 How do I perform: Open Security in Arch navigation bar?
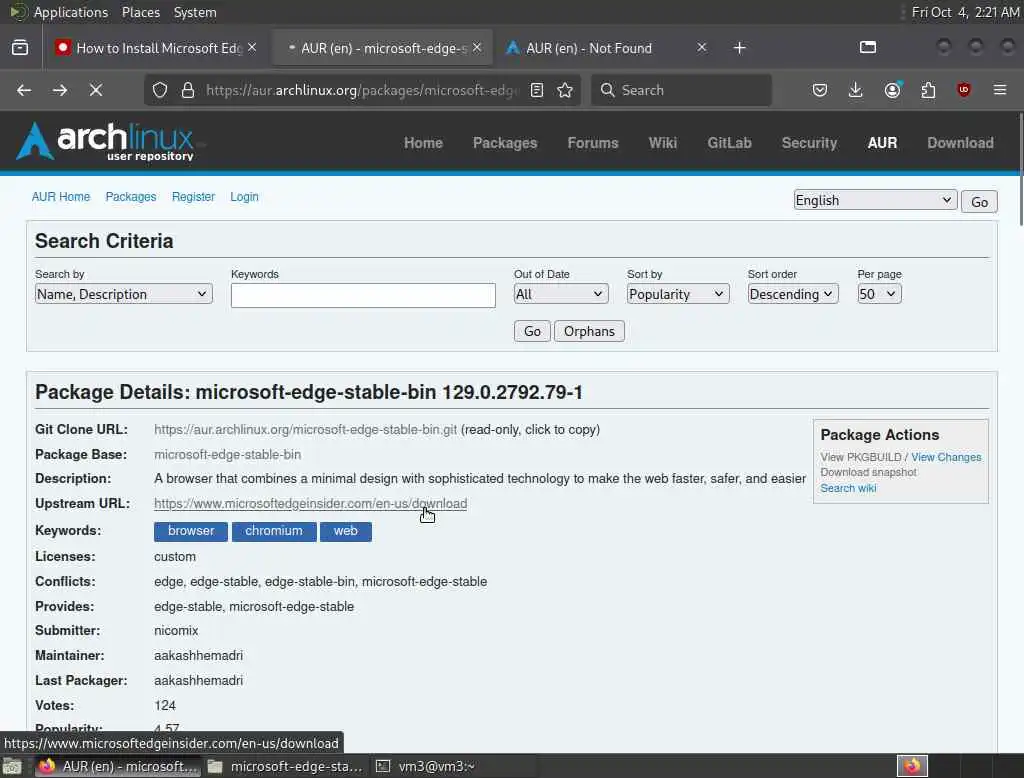pyautogui.click(x=809, y=143)
